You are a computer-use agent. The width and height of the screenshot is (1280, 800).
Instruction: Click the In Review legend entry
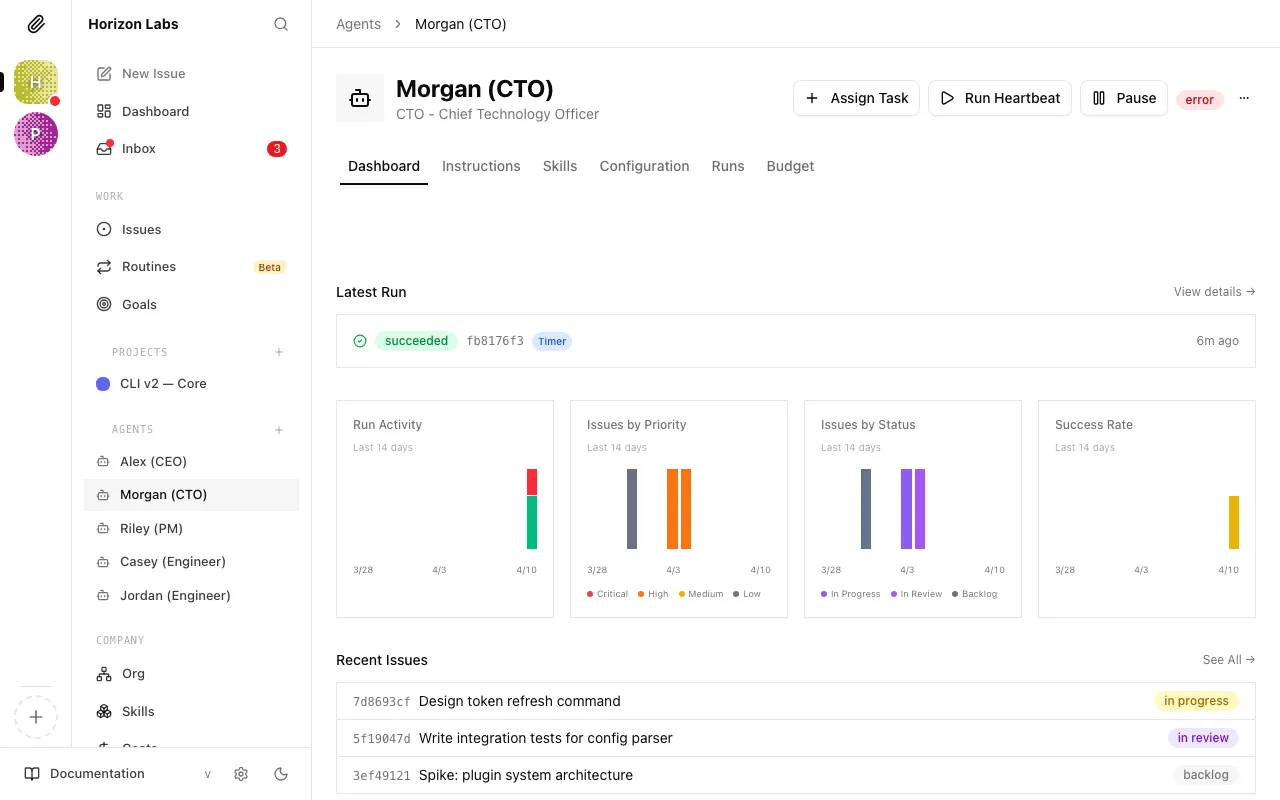click(917, 594)
